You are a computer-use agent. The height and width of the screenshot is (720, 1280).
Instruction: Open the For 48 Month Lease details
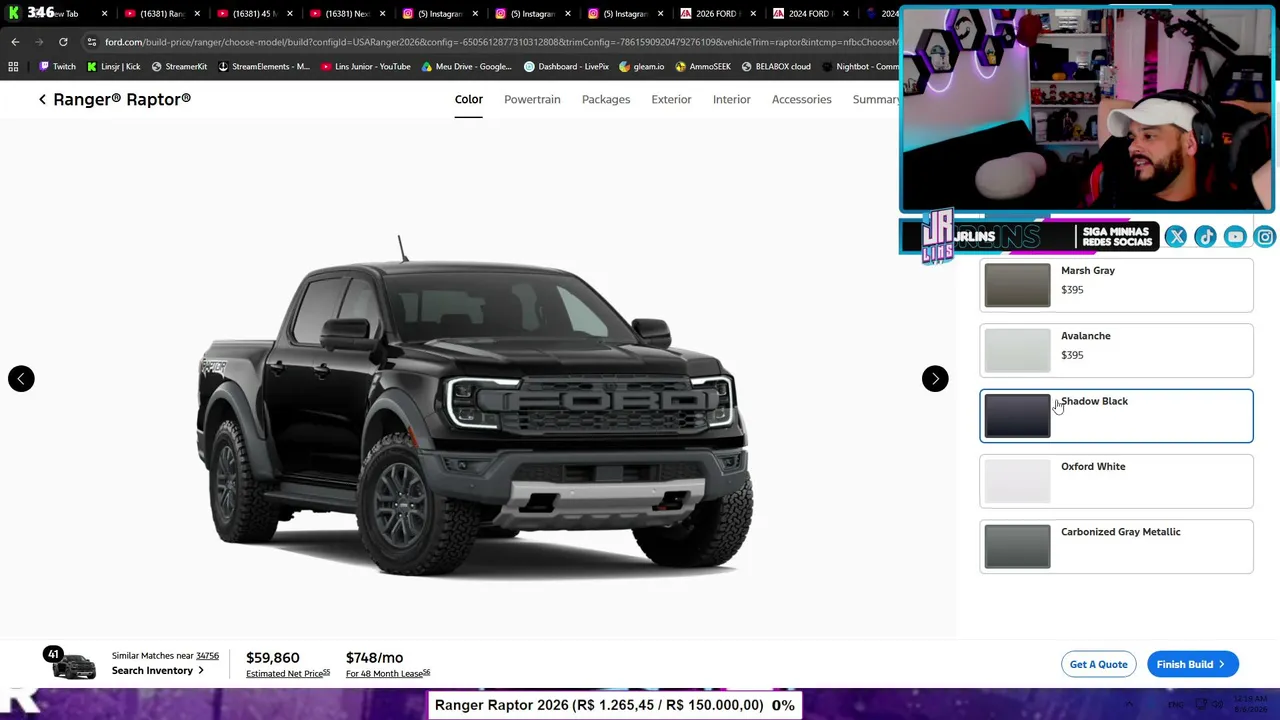pyautogui.click(x=388, y=674)
